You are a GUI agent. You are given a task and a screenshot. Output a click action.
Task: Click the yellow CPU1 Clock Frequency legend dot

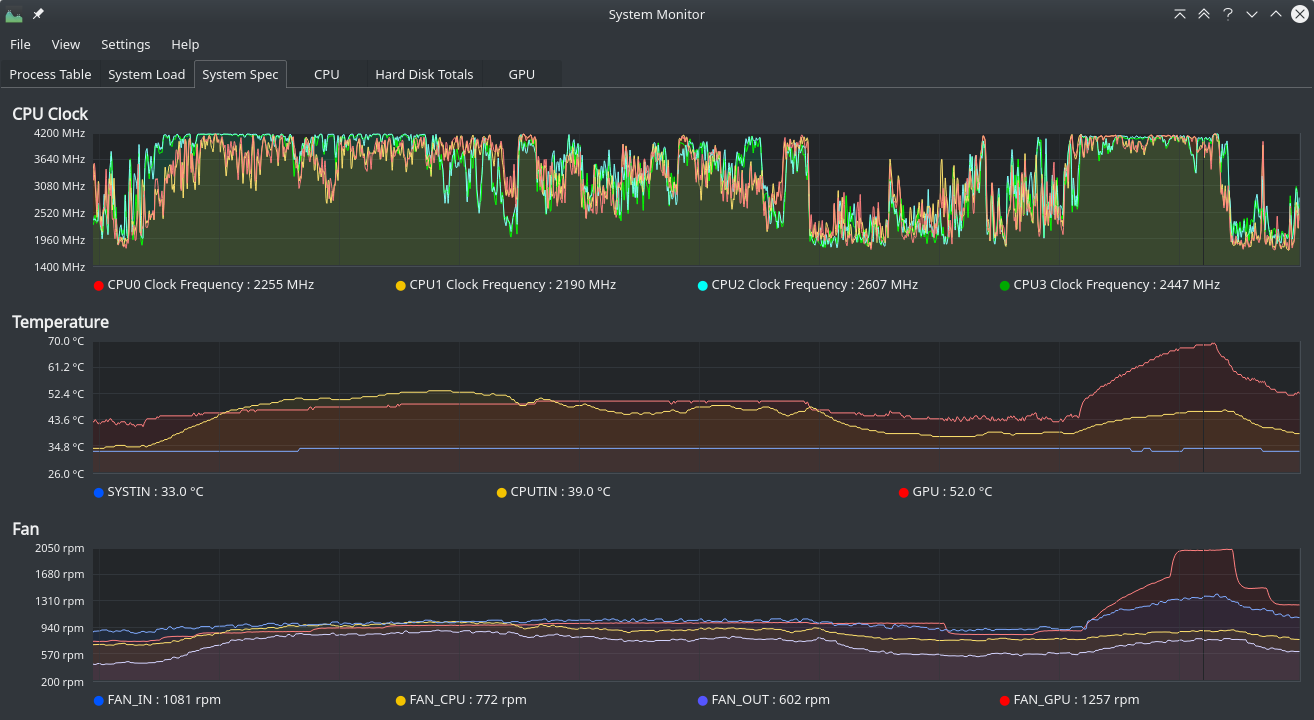(x=401, y=286)
